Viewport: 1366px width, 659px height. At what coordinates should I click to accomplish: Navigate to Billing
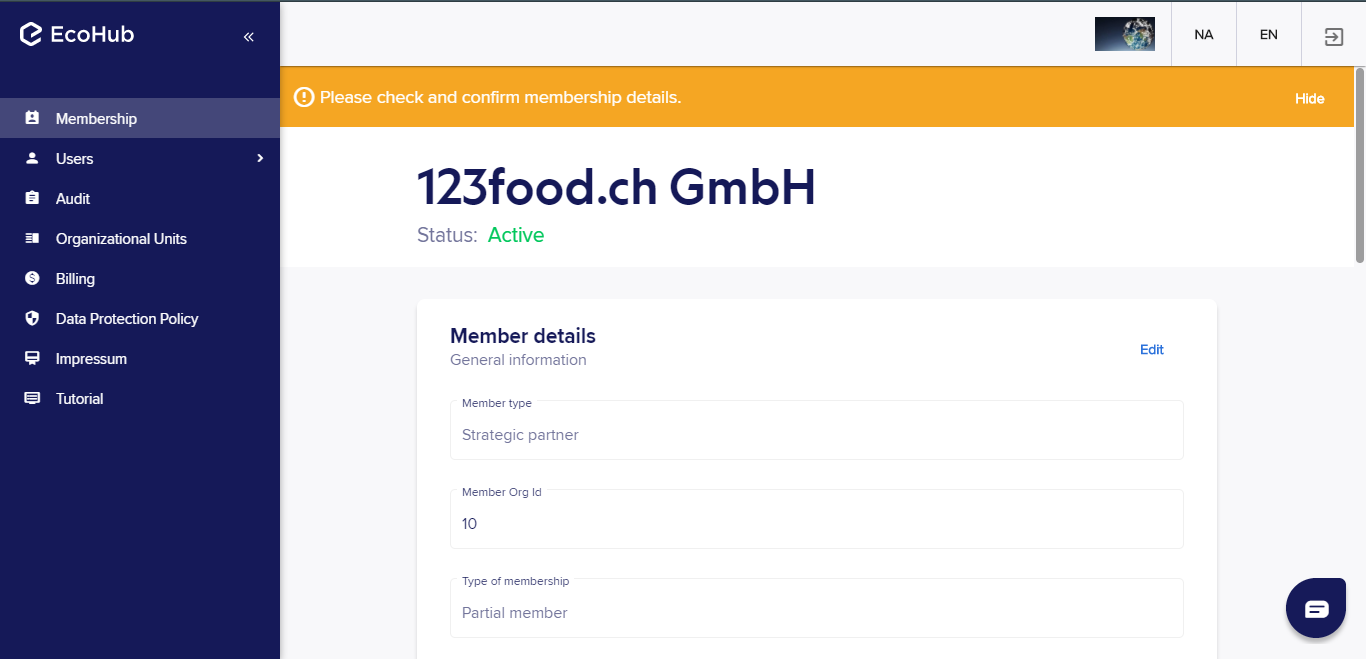pos(140,278)
